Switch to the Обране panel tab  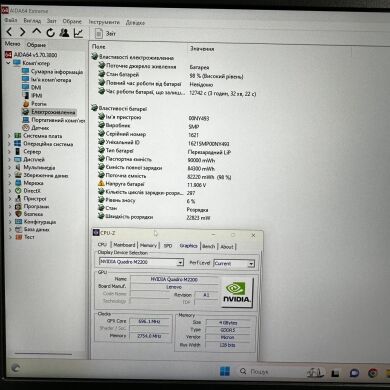click(x=36, y=45)
